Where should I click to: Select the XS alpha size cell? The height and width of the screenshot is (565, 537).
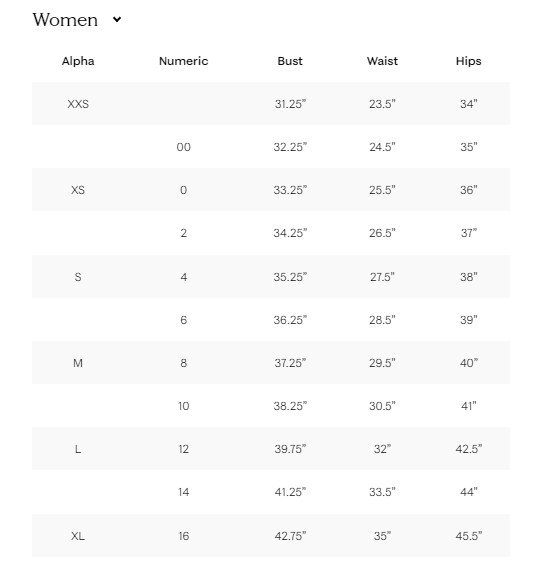point(78,190)
